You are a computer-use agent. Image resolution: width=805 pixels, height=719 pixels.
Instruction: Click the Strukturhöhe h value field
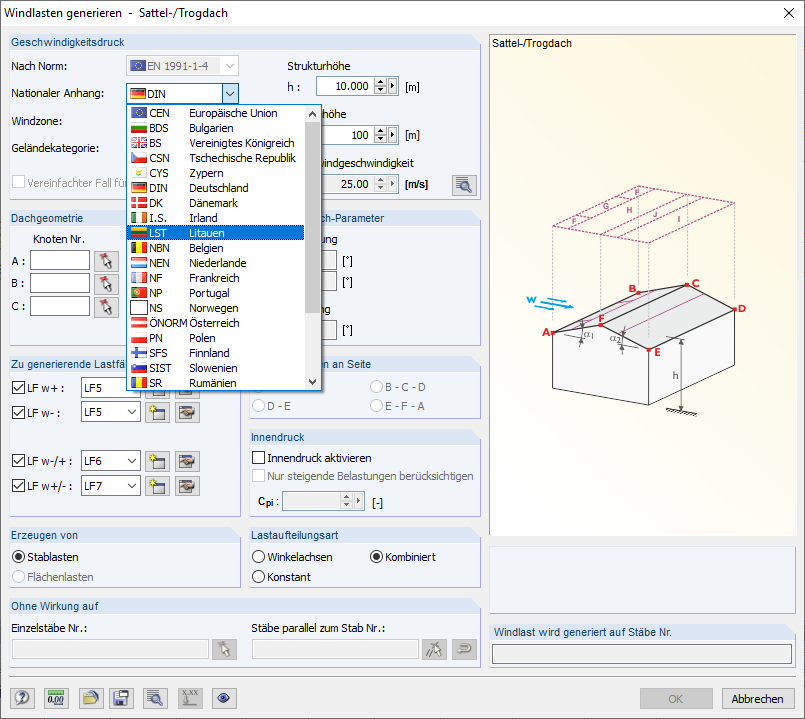pyautogui.click(x=346, y=86)
